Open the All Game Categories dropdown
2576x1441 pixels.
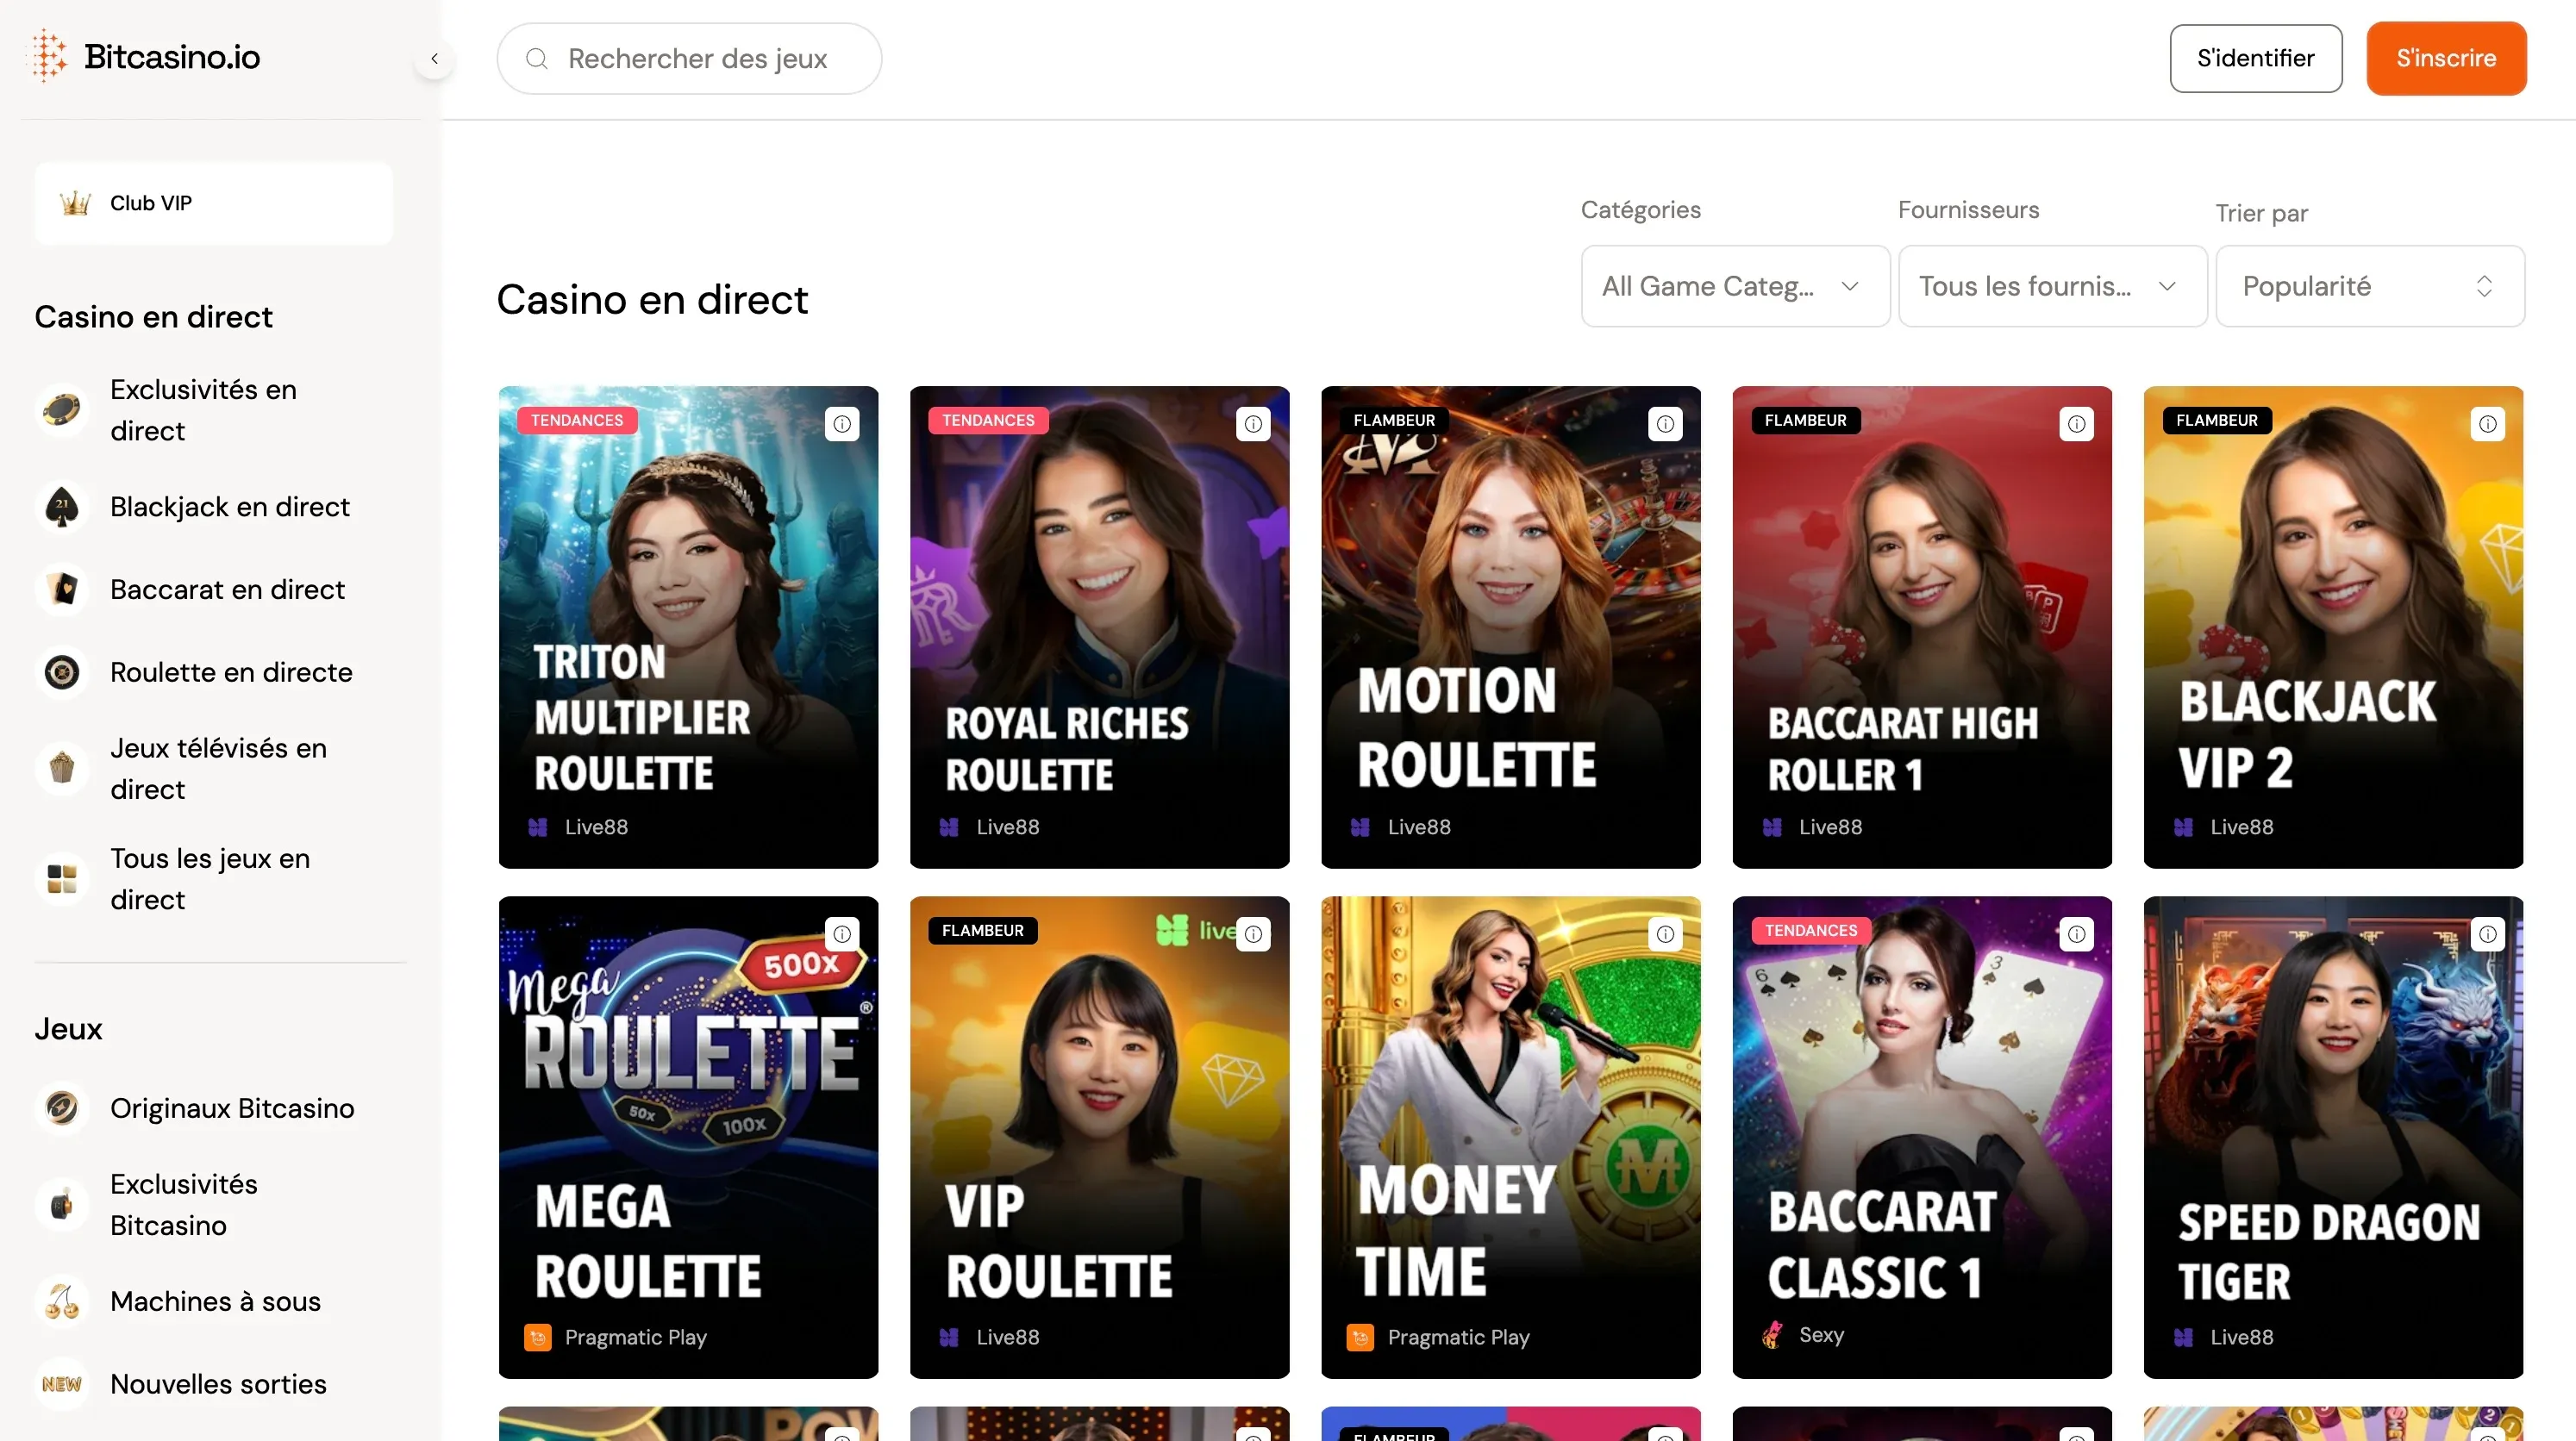pyautogui.click(x=1733, y=286)
